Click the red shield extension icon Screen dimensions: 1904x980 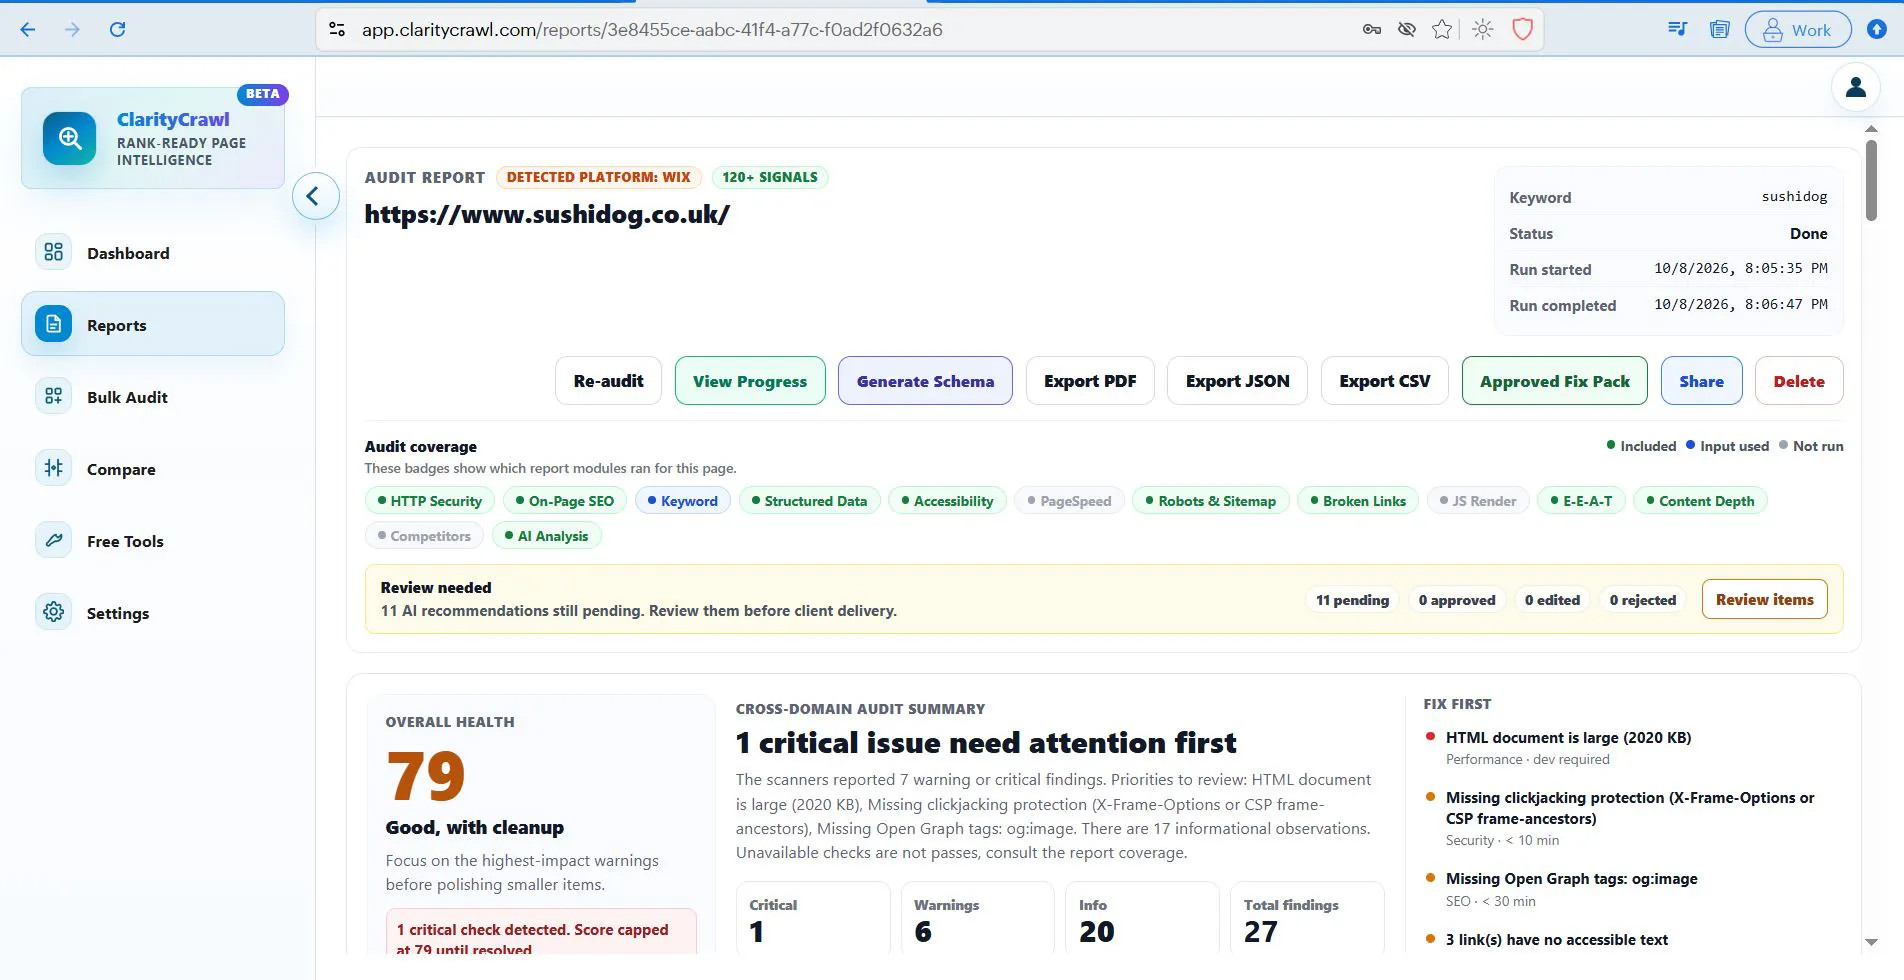(1522, 30)
